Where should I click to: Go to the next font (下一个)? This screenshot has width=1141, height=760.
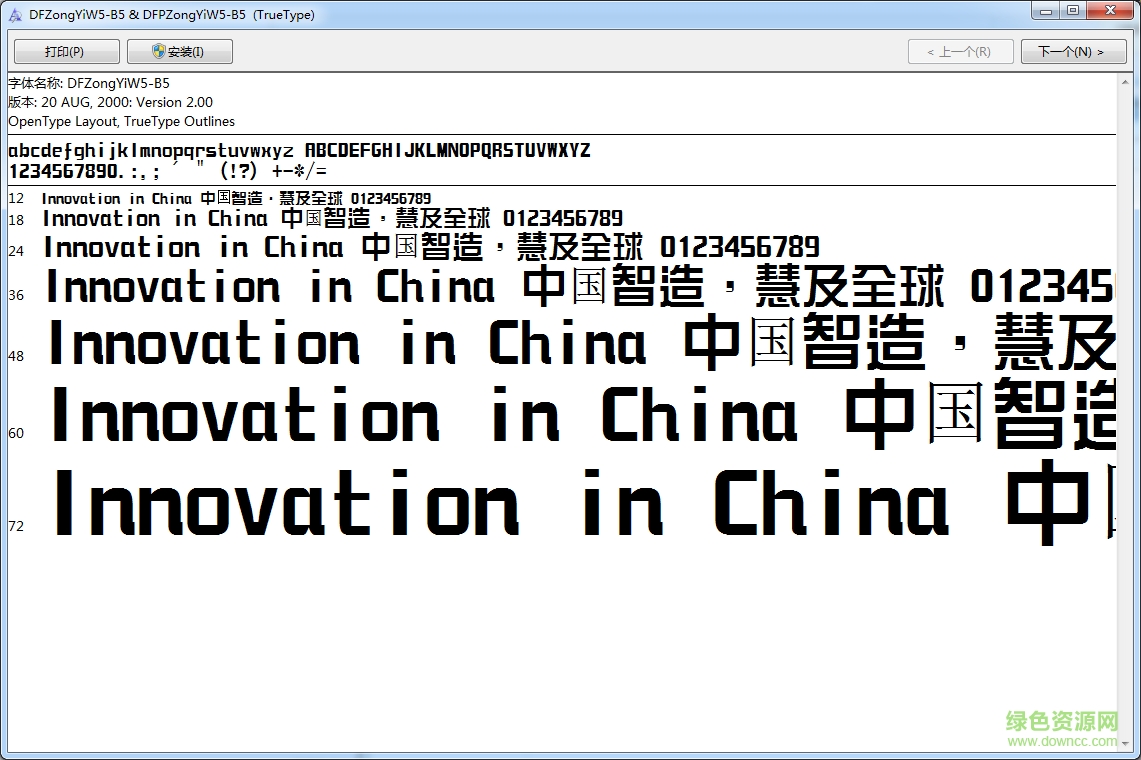[1073, 52]
